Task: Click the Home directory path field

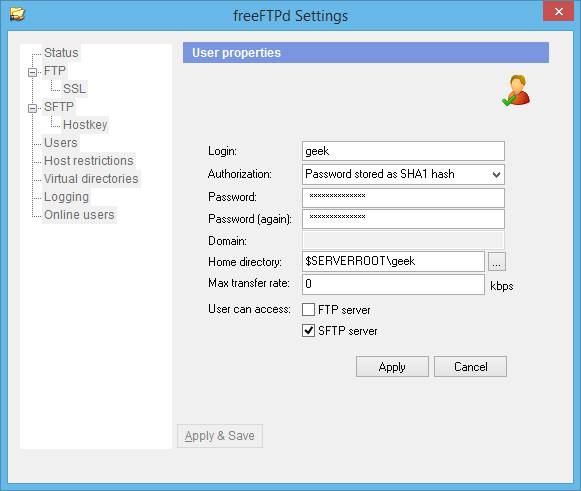Action: [x=393, y=262]
